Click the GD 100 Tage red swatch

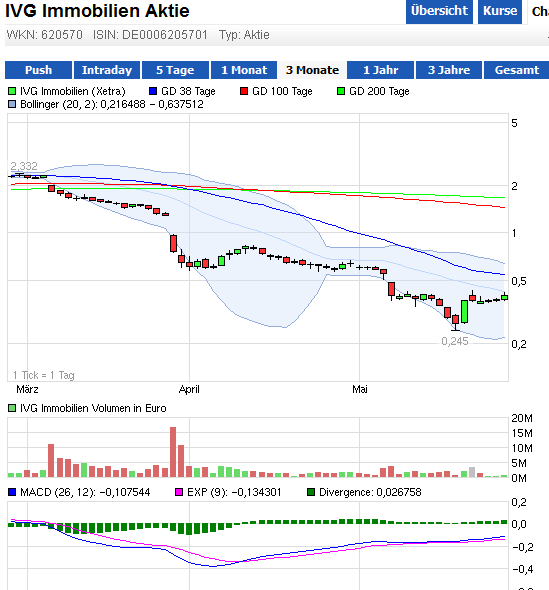[x=244, y=91]
